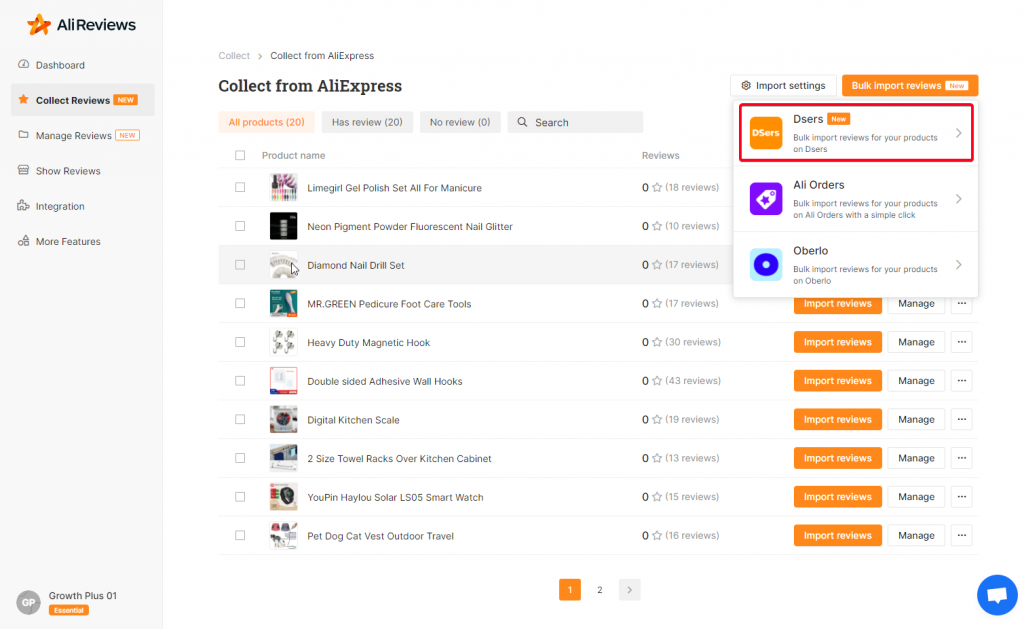The height and width of the screenshot is (629, 1024).
Task: Open more options for Heavy Duty Magnetic Hook
Action: (962, 342)
